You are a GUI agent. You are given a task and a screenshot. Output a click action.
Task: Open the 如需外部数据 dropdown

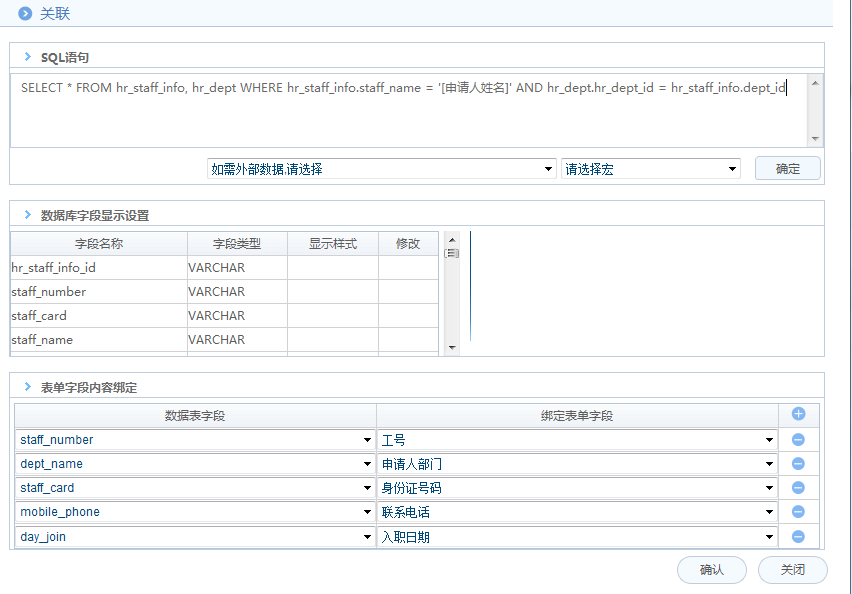pyautogui.click(x=549, y=168)
